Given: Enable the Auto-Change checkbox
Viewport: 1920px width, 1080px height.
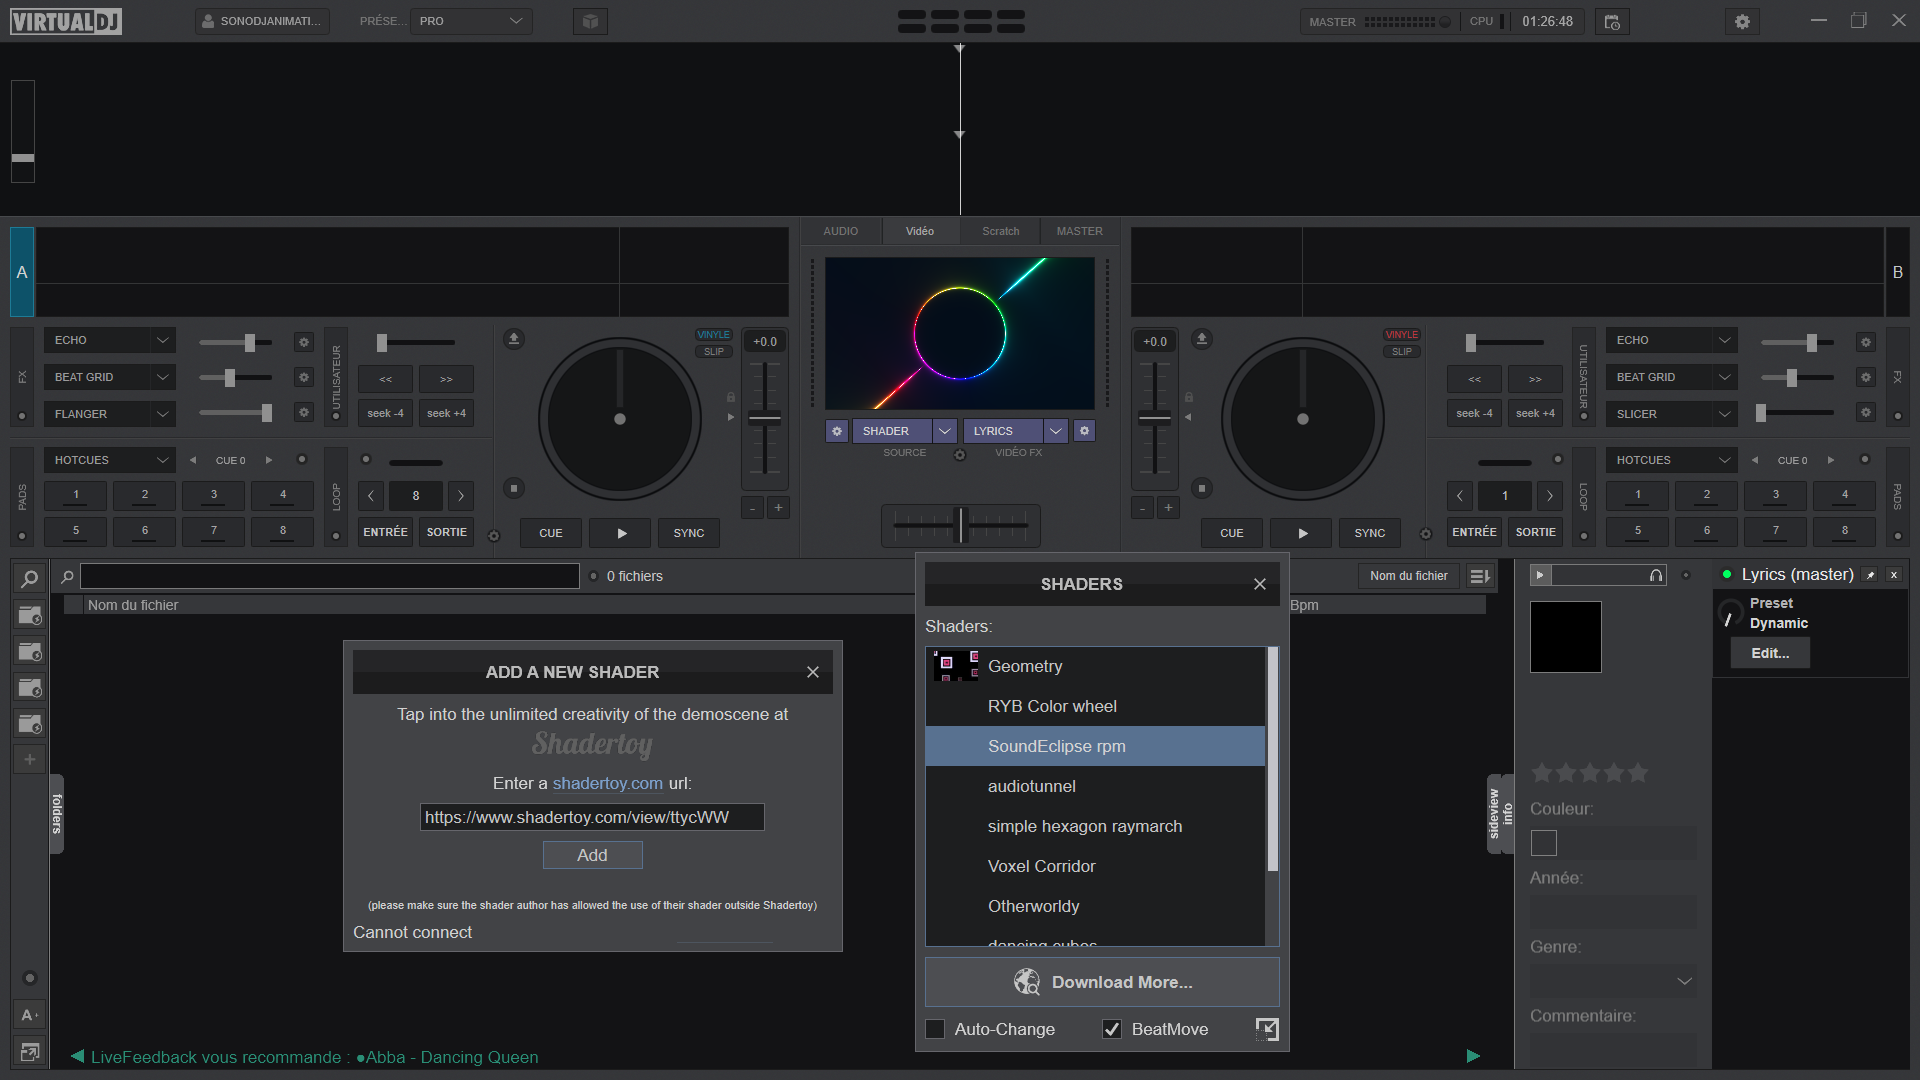Looking at the screenshot, I should (936, 1029).
